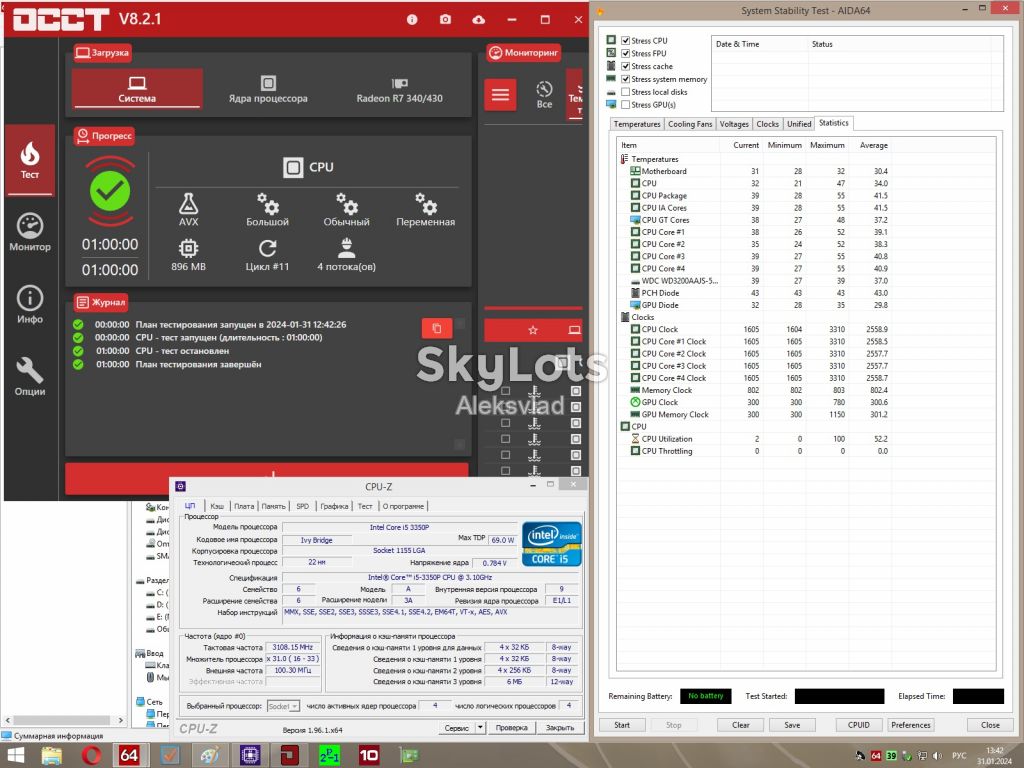
Task: Copy the Журнал log with red button
Action: click(x=437, y=328)
